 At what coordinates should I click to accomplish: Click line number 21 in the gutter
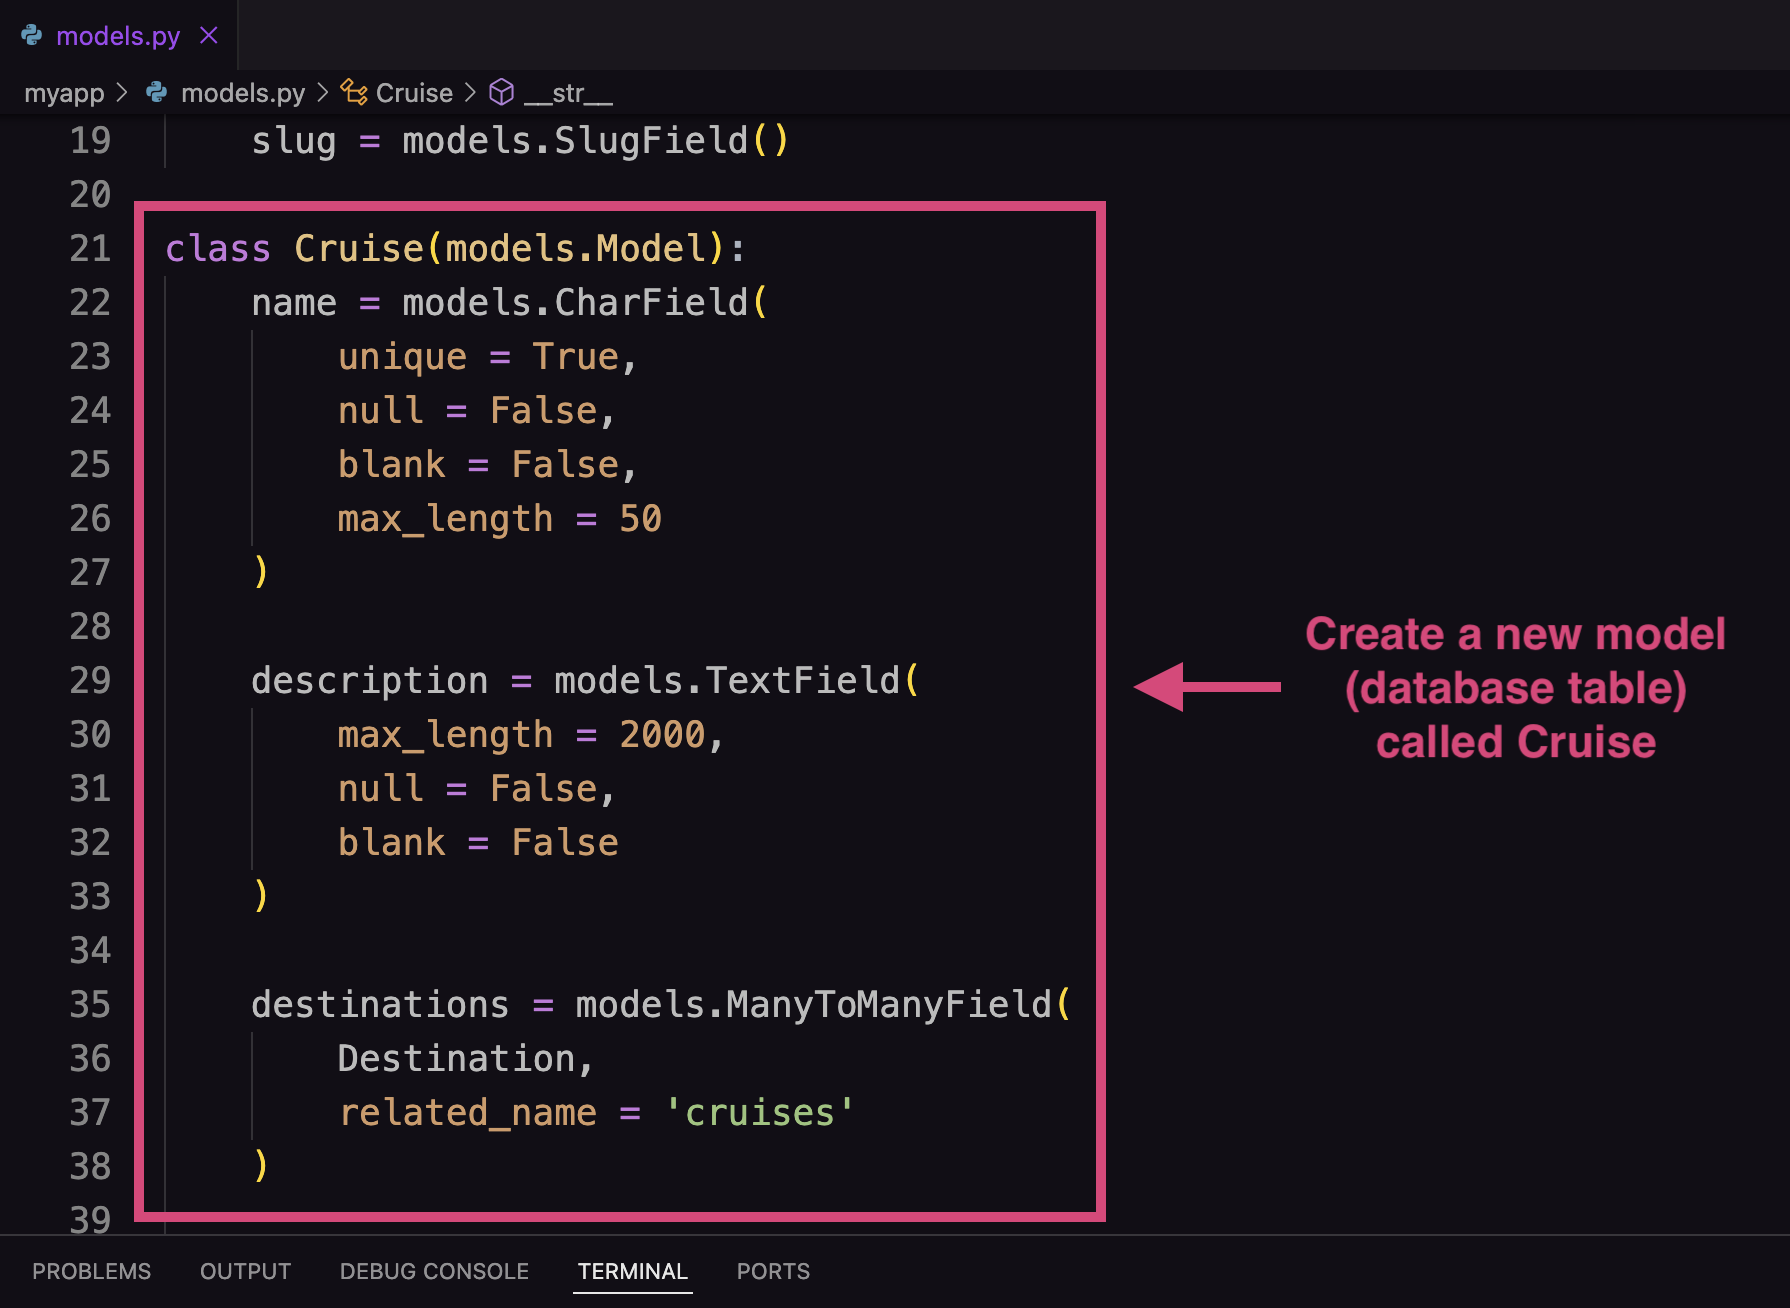point(89,248)
